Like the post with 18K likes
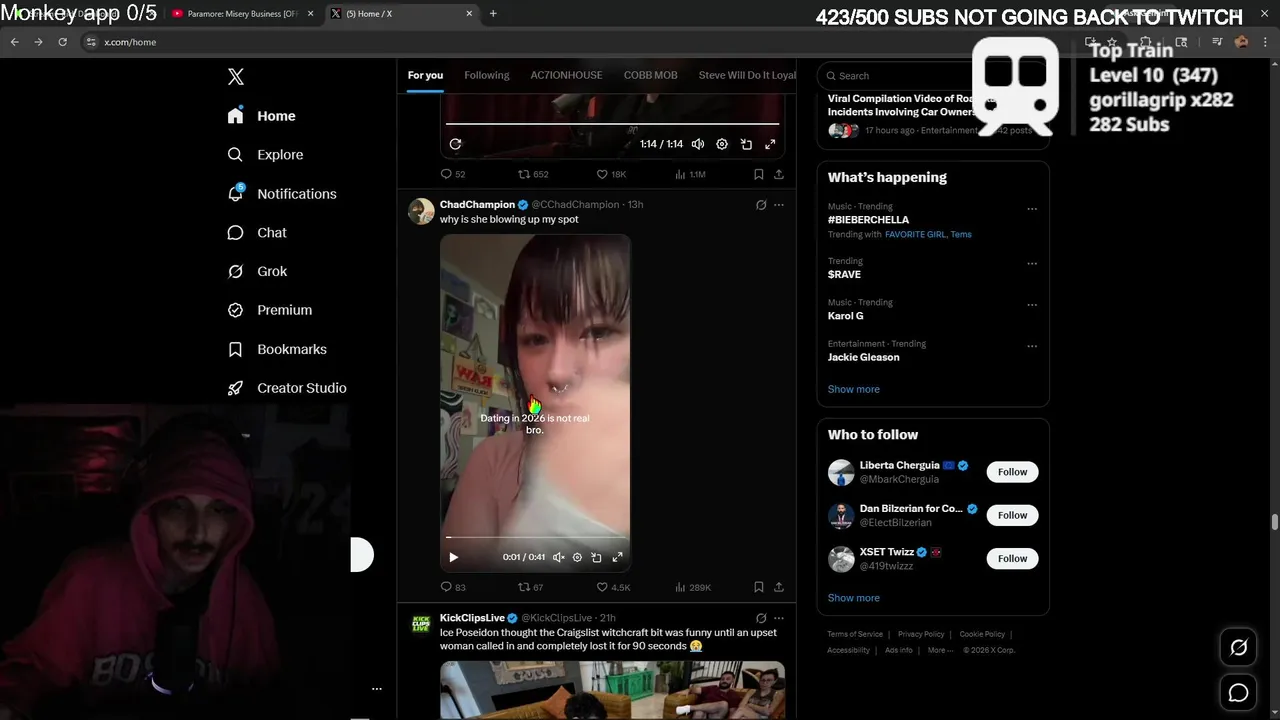This screenshot has height=720, width=1280. pyautogui.click(x=611, y=174)
